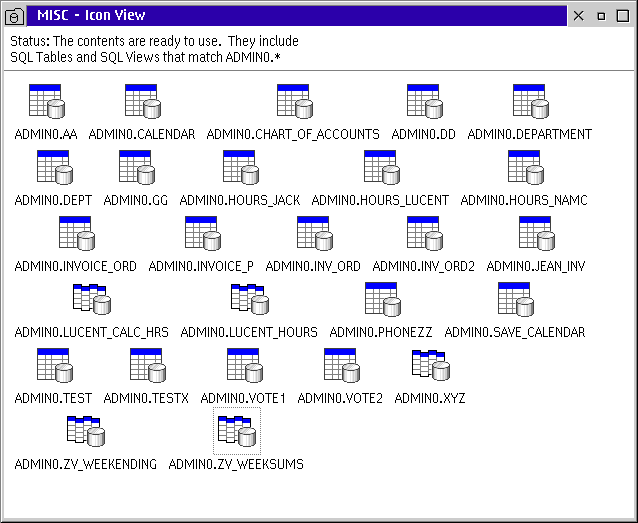
Task: Select the ADMIN0.TEST table icon
Action: tap(55, 365)
